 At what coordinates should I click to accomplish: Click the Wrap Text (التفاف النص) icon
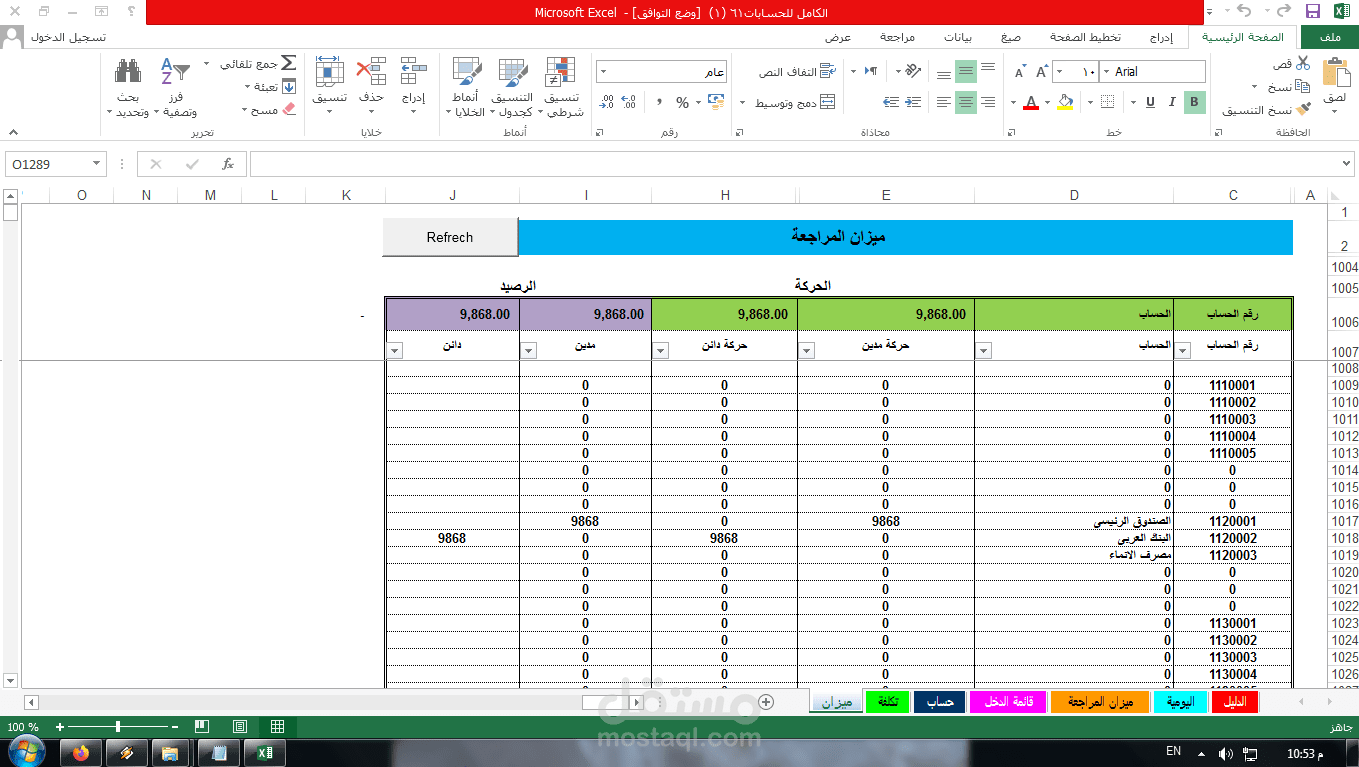[827, 71]
